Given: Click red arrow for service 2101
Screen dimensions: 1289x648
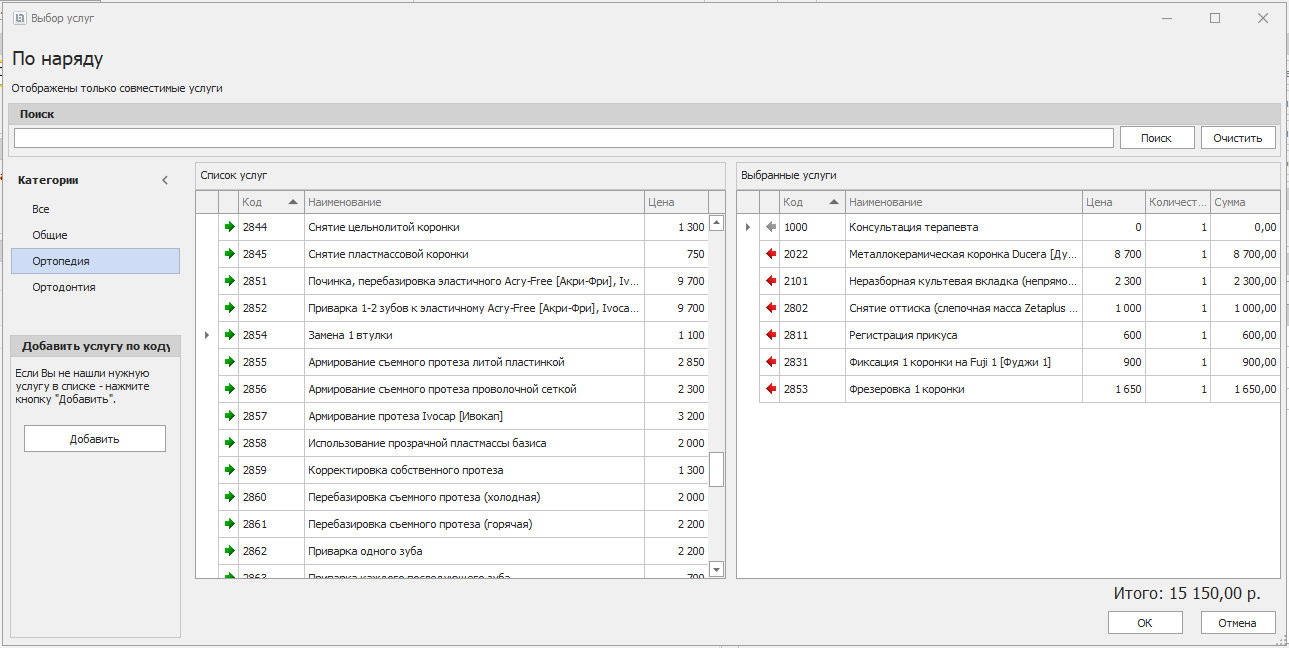Looking at the screenshot, I should click(x=770, y=281).
